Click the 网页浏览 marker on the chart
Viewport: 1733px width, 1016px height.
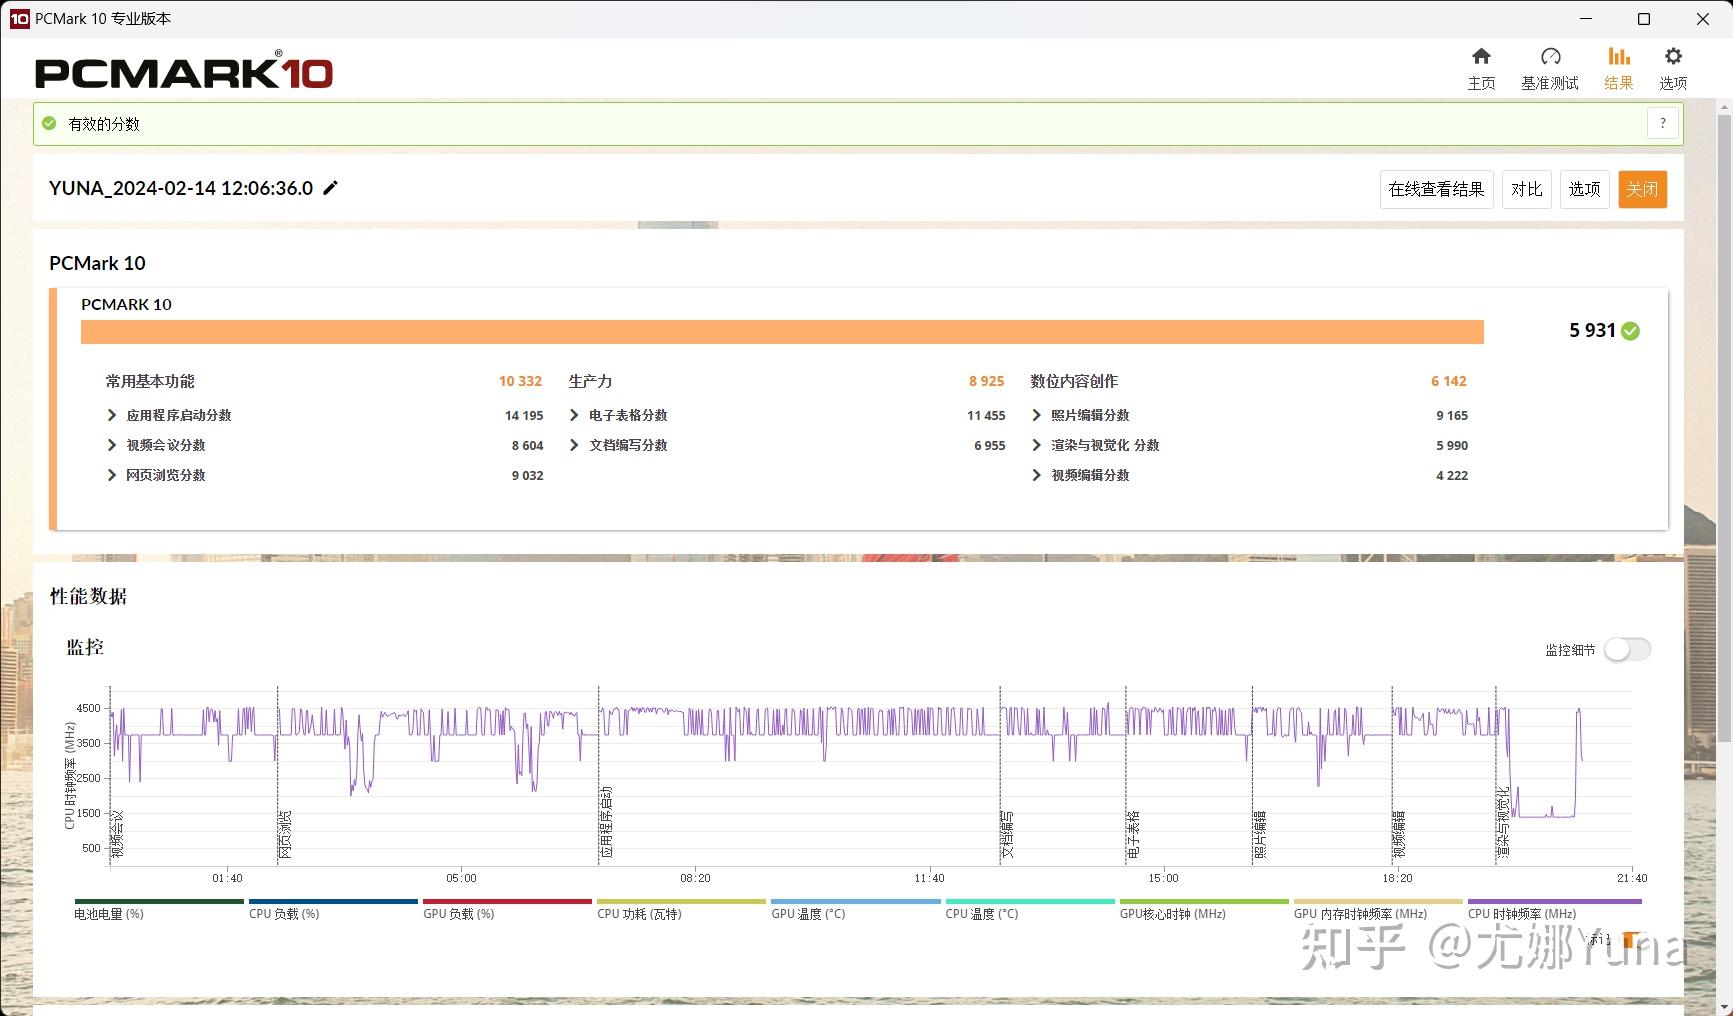coord(285,834)
